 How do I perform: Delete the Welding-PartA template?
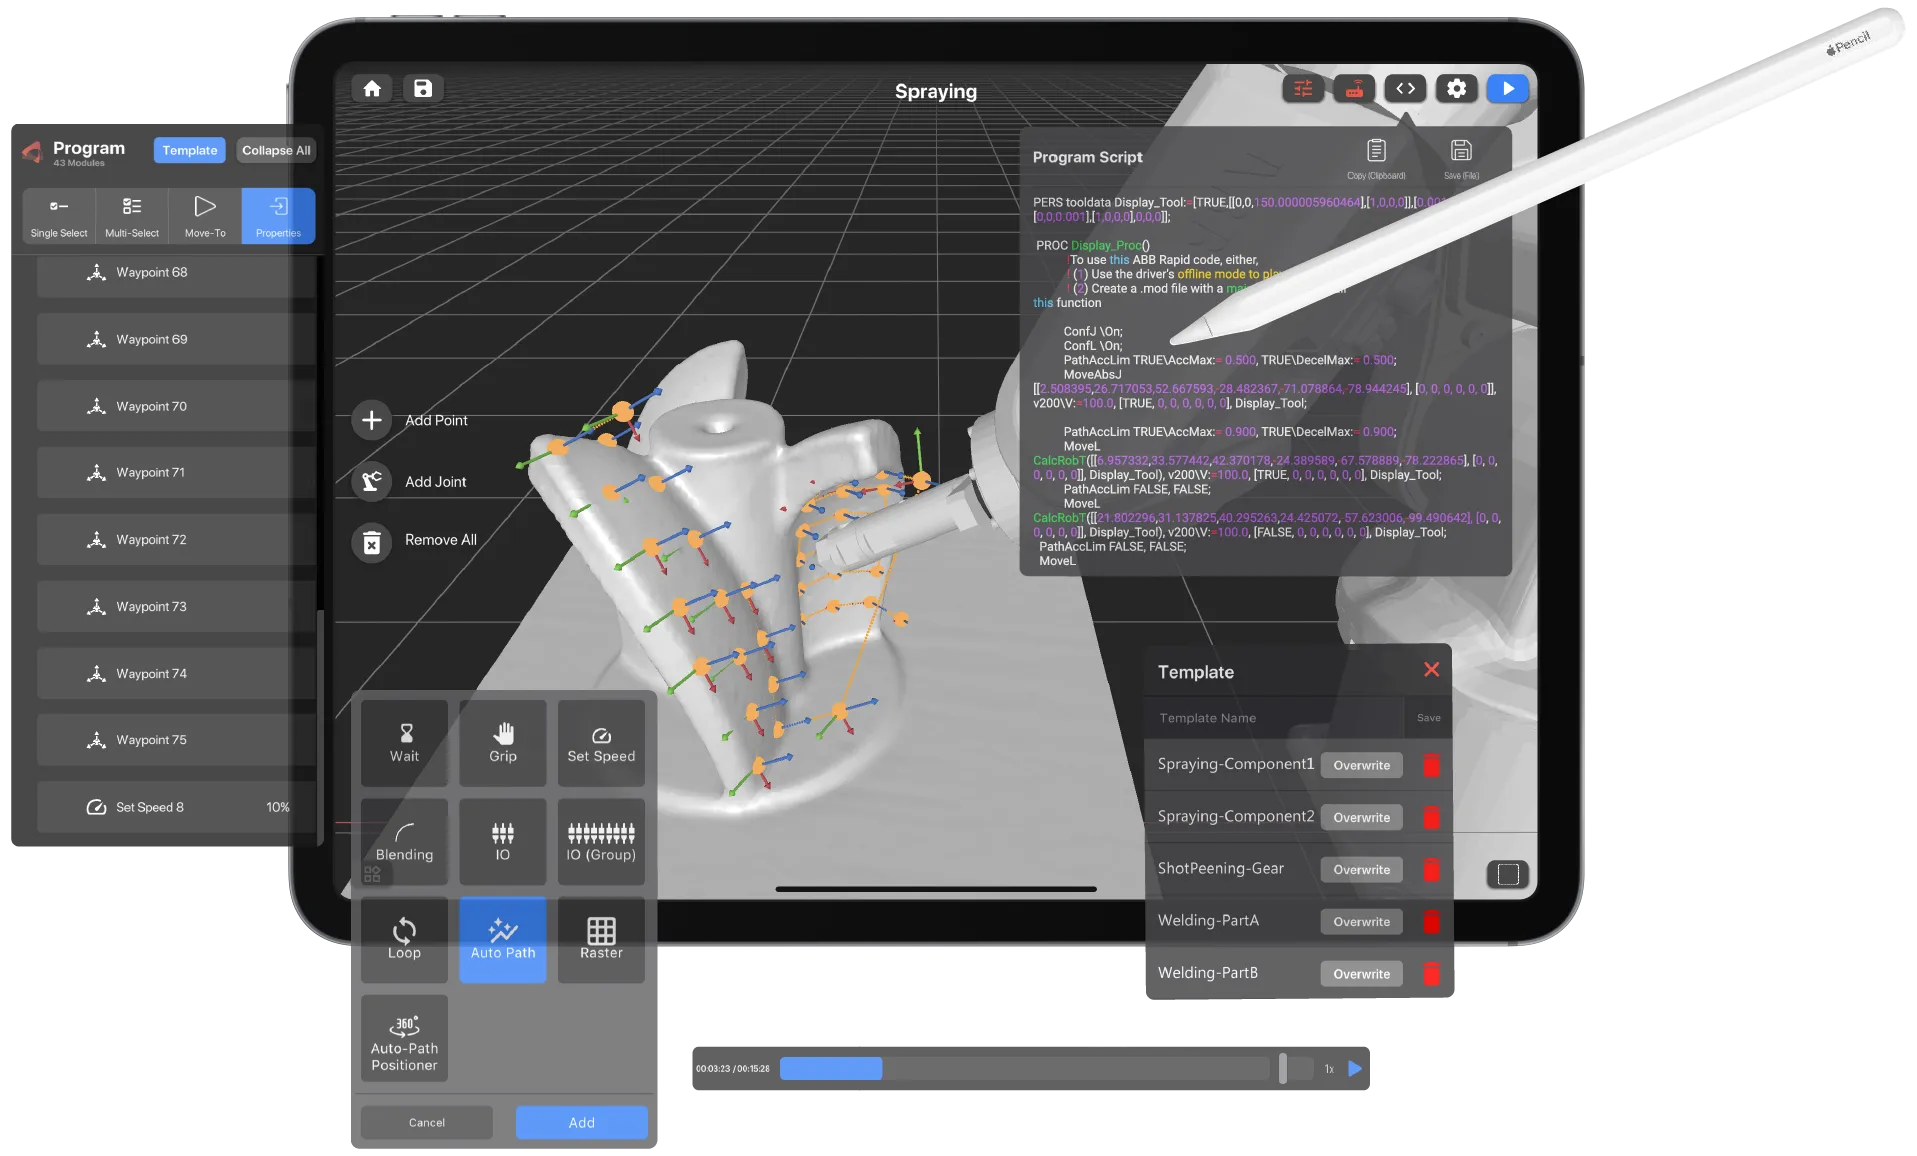[1431, 921]
